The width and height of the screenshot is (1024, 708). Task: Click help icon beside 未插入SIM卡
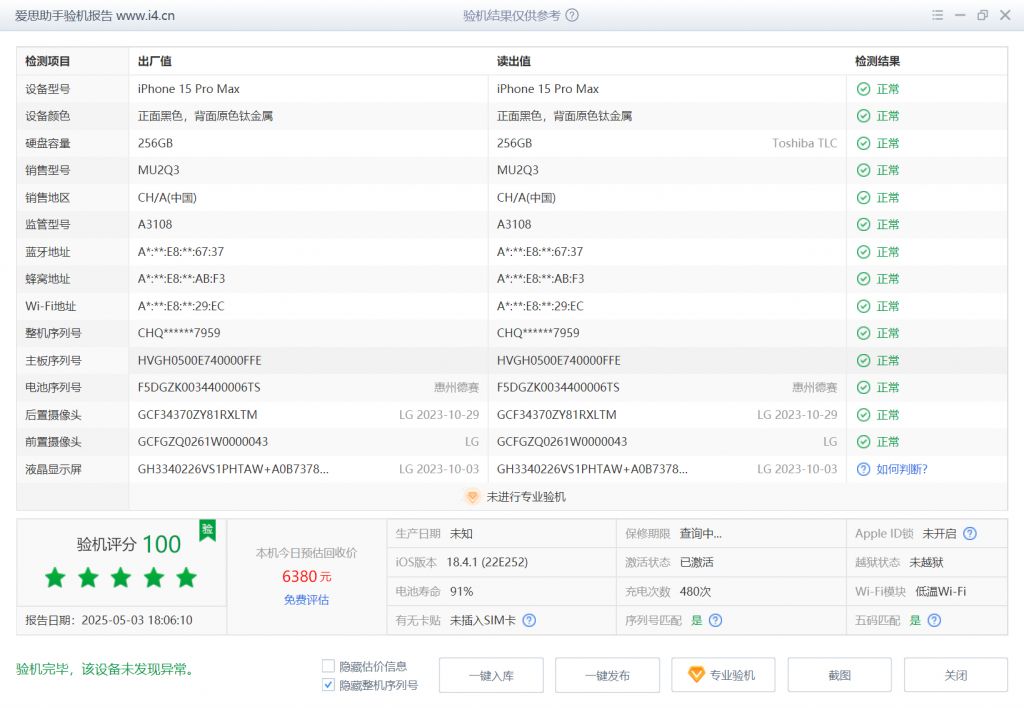(529, 620)
